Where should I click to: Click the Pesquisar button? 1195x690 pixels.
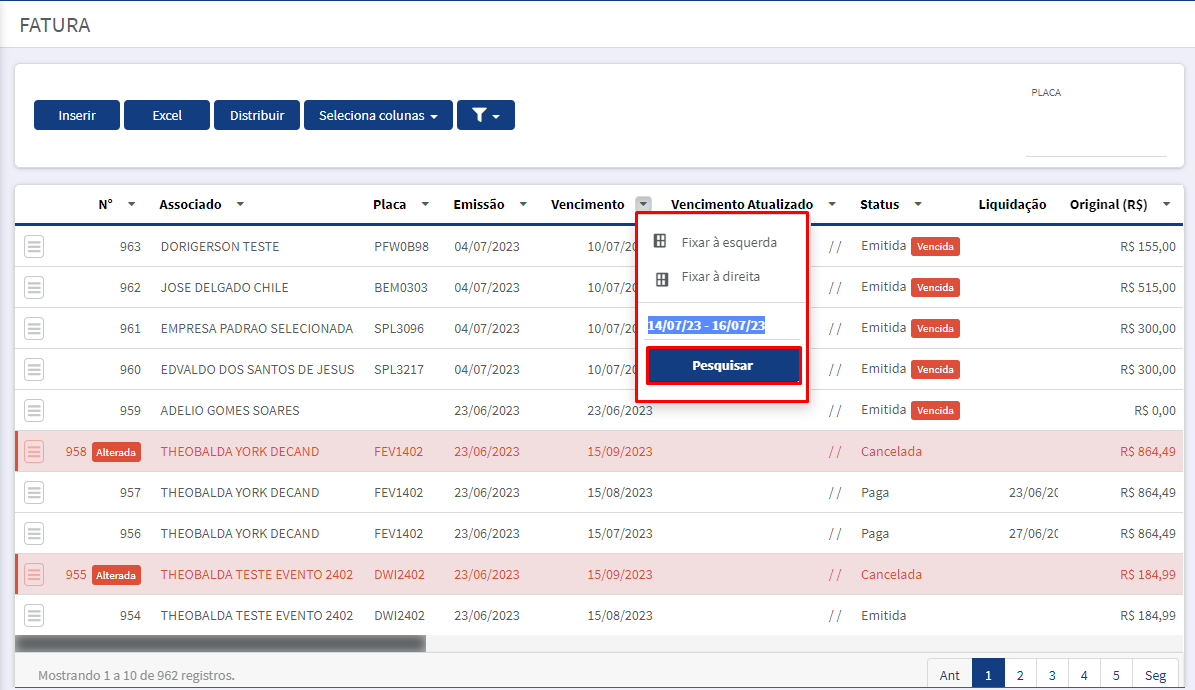point(722,366)
